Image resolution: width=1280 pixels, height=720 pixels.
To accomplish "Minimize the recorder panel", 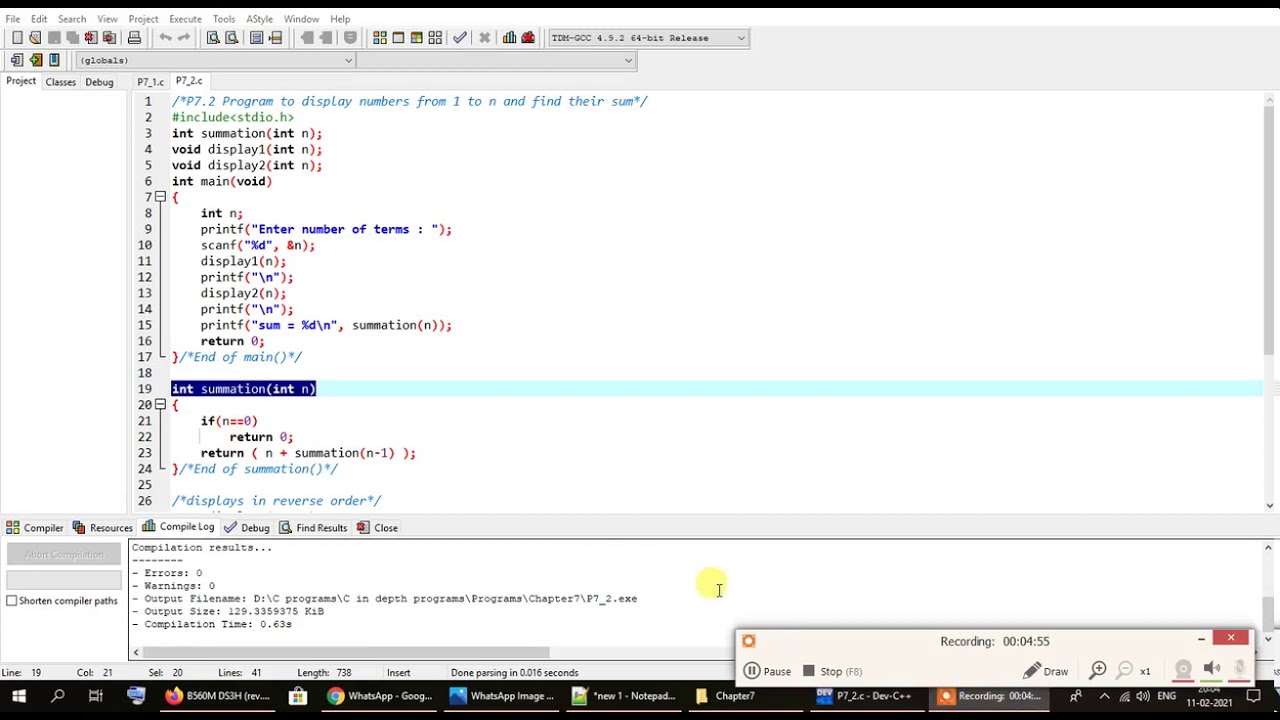I will click(1201, 639).
